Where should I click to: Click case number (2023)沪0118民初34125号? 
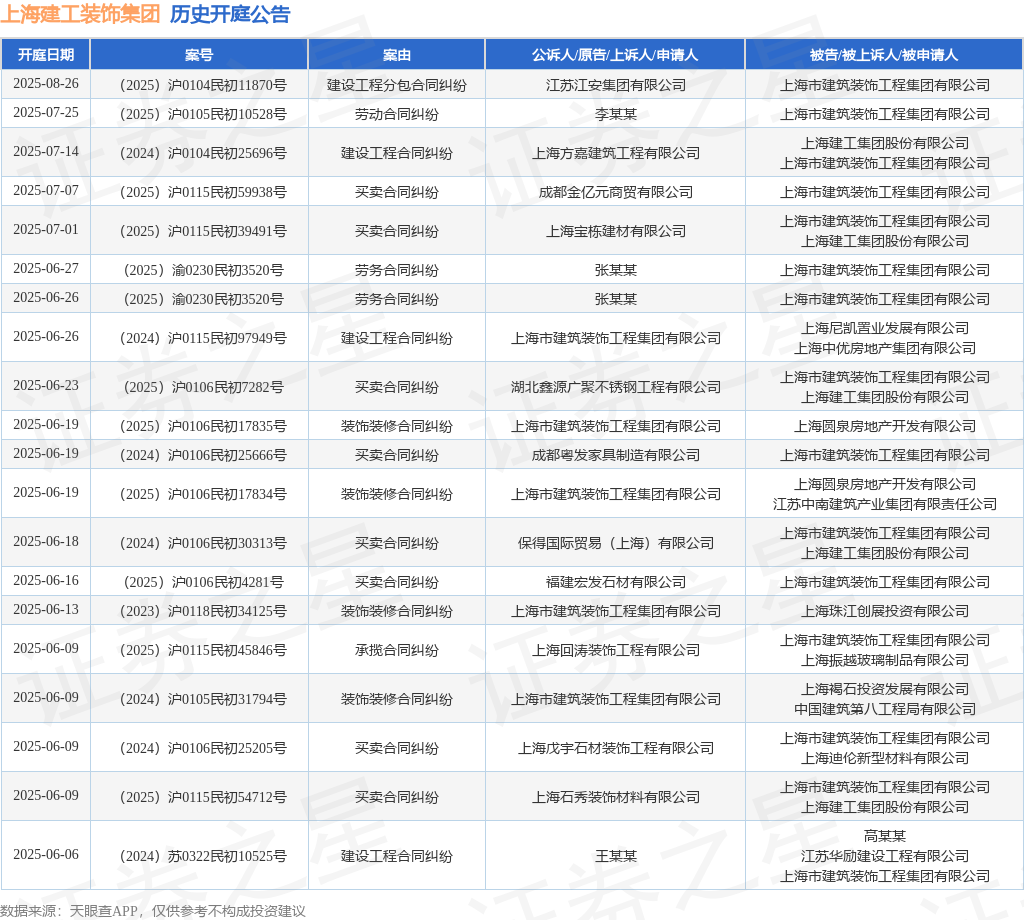coord(203,611)
